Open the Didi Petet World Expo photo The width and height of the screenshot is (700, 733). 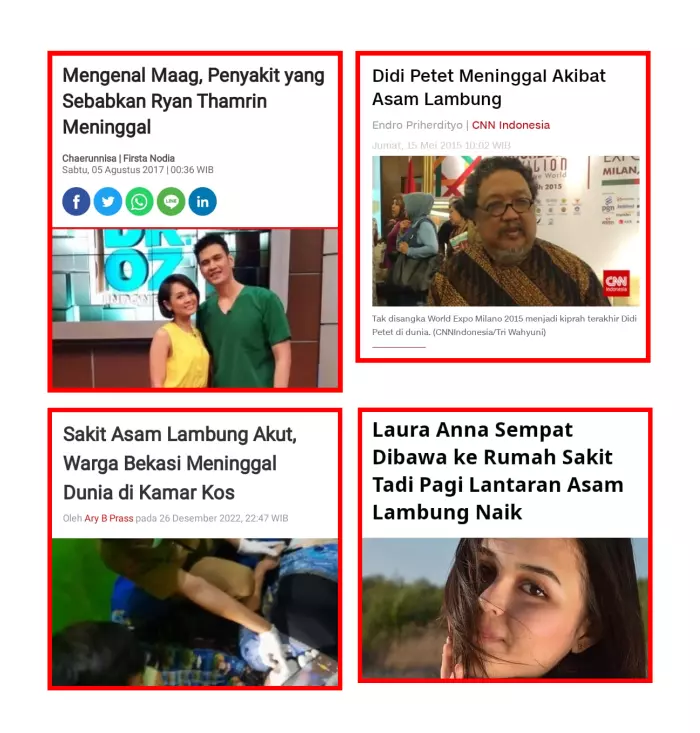point(505,231)
